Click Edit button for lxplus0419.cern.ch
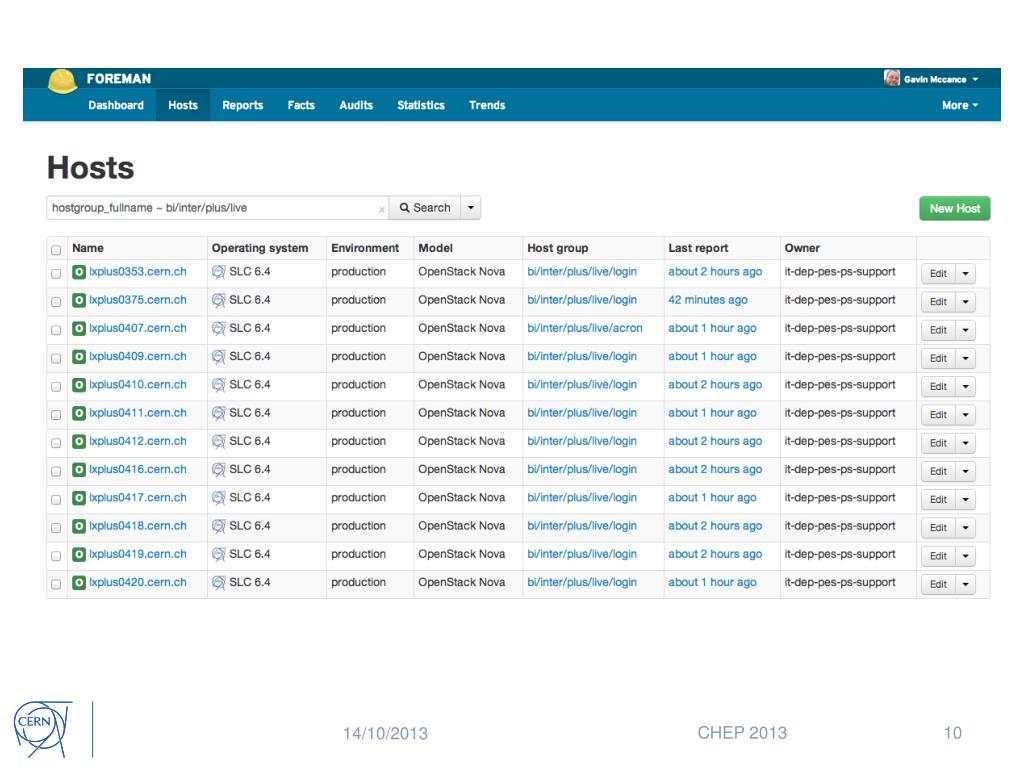 click(938, 556)
